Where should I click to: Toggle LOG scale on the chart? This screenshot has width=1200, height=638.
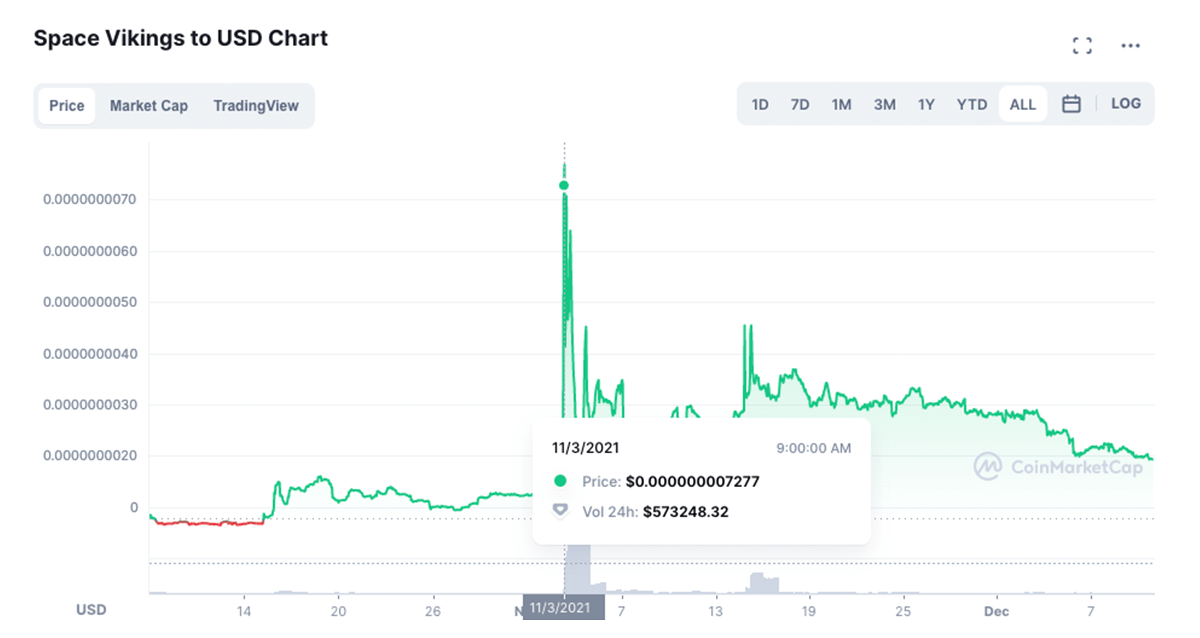[x=1125, y=104]
